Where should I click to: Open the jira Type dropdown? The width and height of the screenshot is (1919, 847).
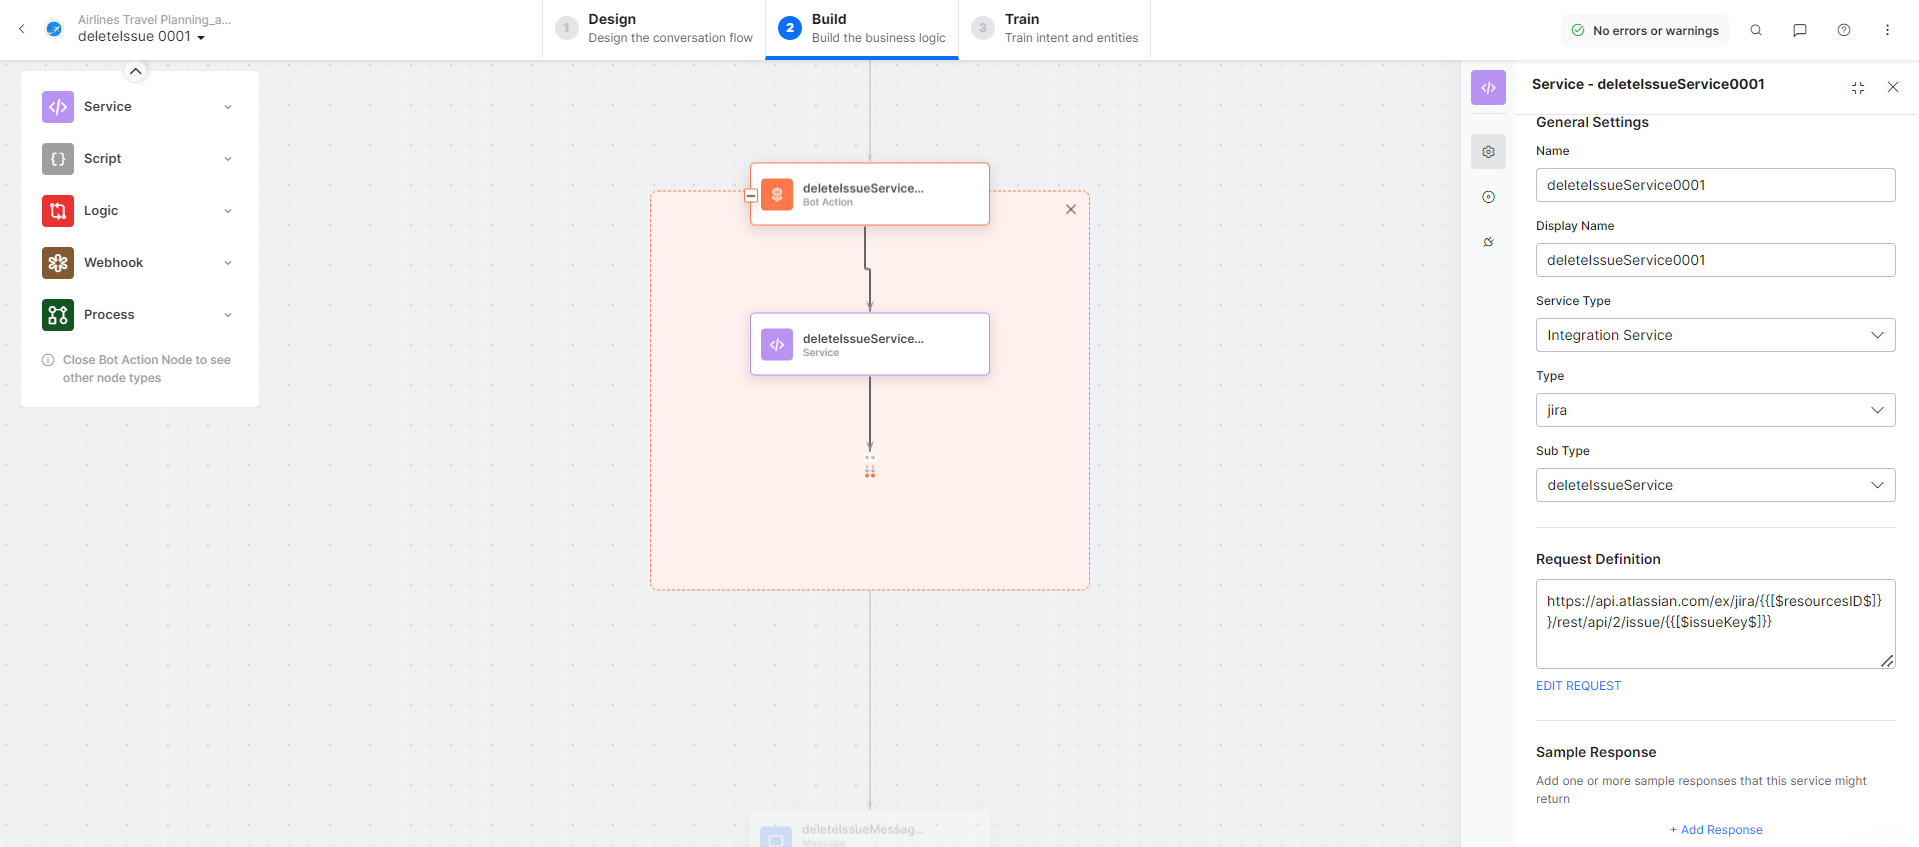tap(1715, 410)
